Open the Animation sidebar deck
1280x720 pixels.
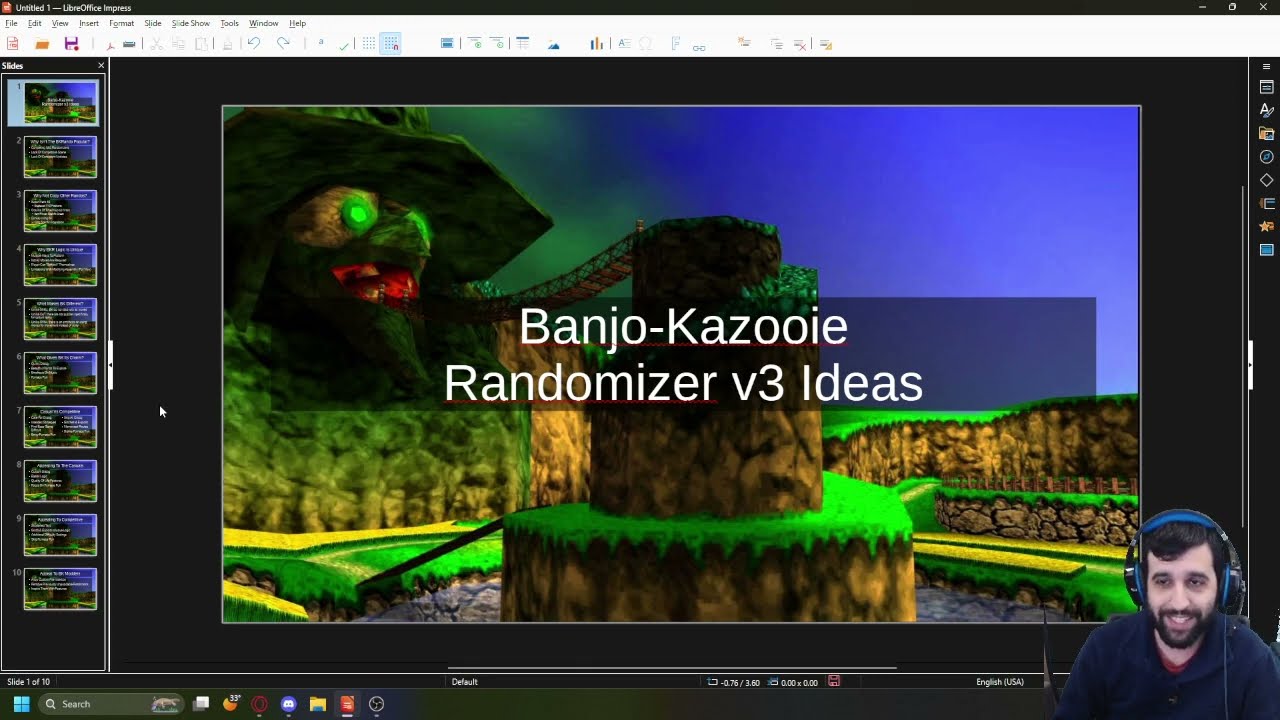1266,226
